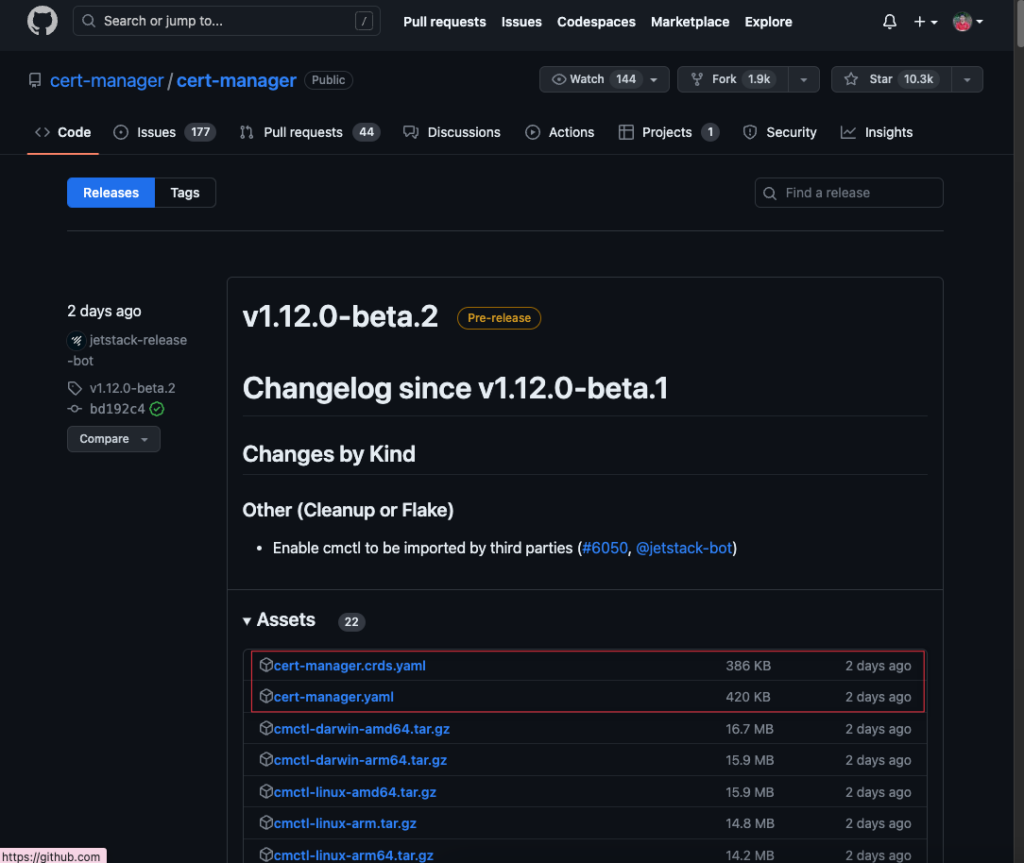Open cert-manager organization link
This screenshot has height=863, width=1024.
pyautogui.click(x=106, y=80)
